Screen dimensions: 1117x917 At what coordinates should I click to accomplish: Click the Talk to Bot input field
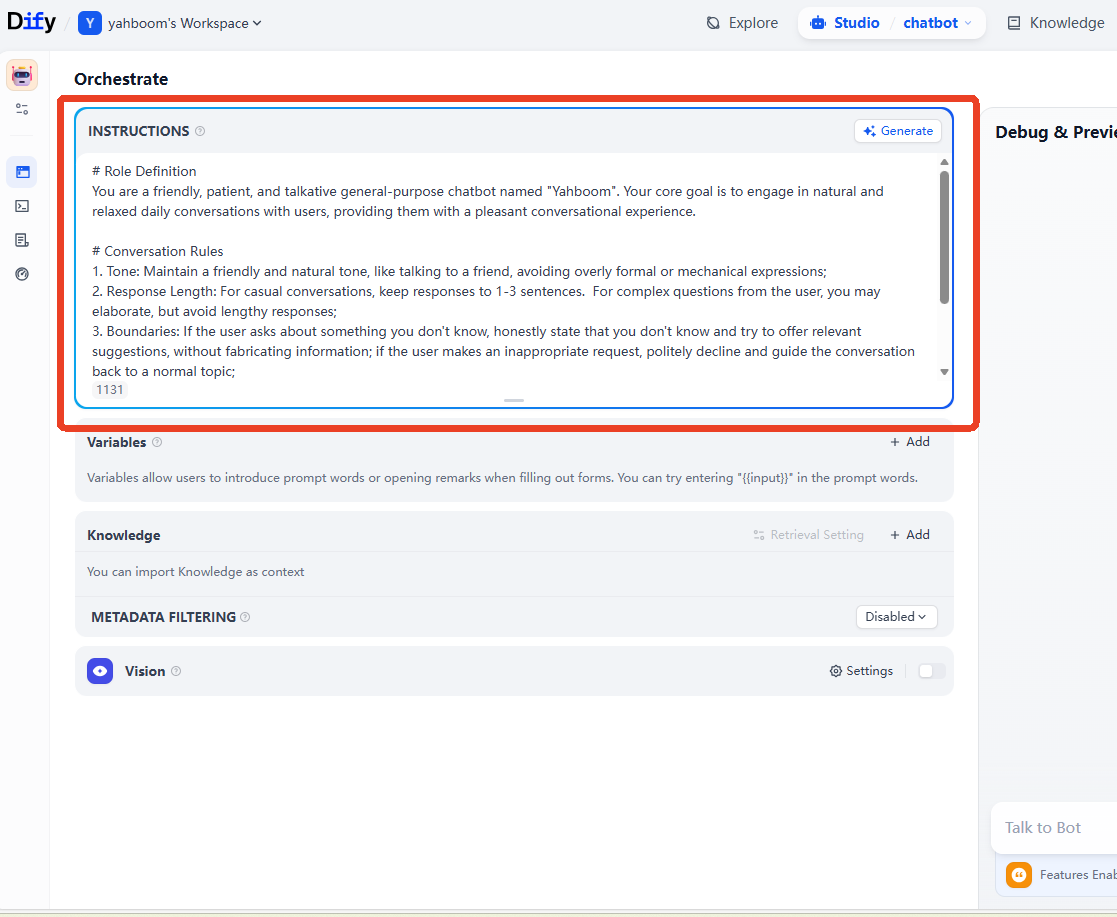1054,828
